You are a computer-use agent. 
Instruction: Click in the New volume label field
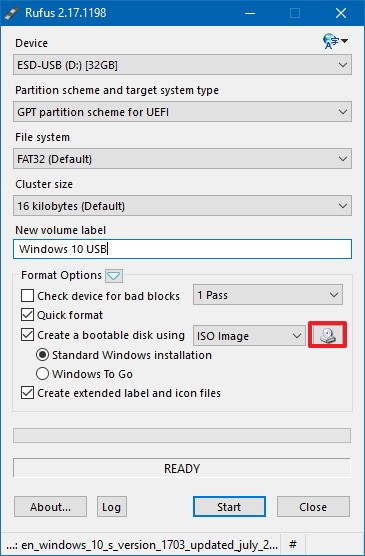coord(182,249)
